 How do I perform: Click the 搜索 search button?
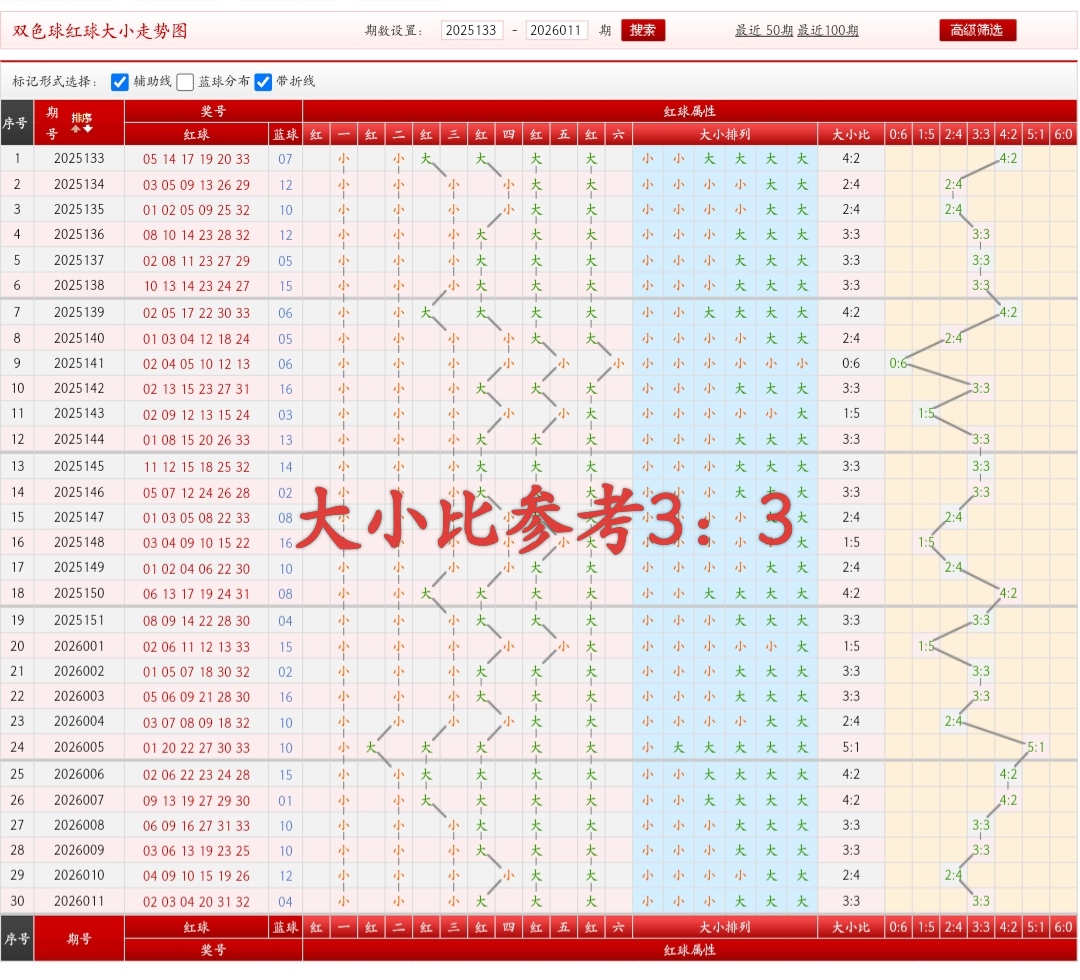point(643,30)
